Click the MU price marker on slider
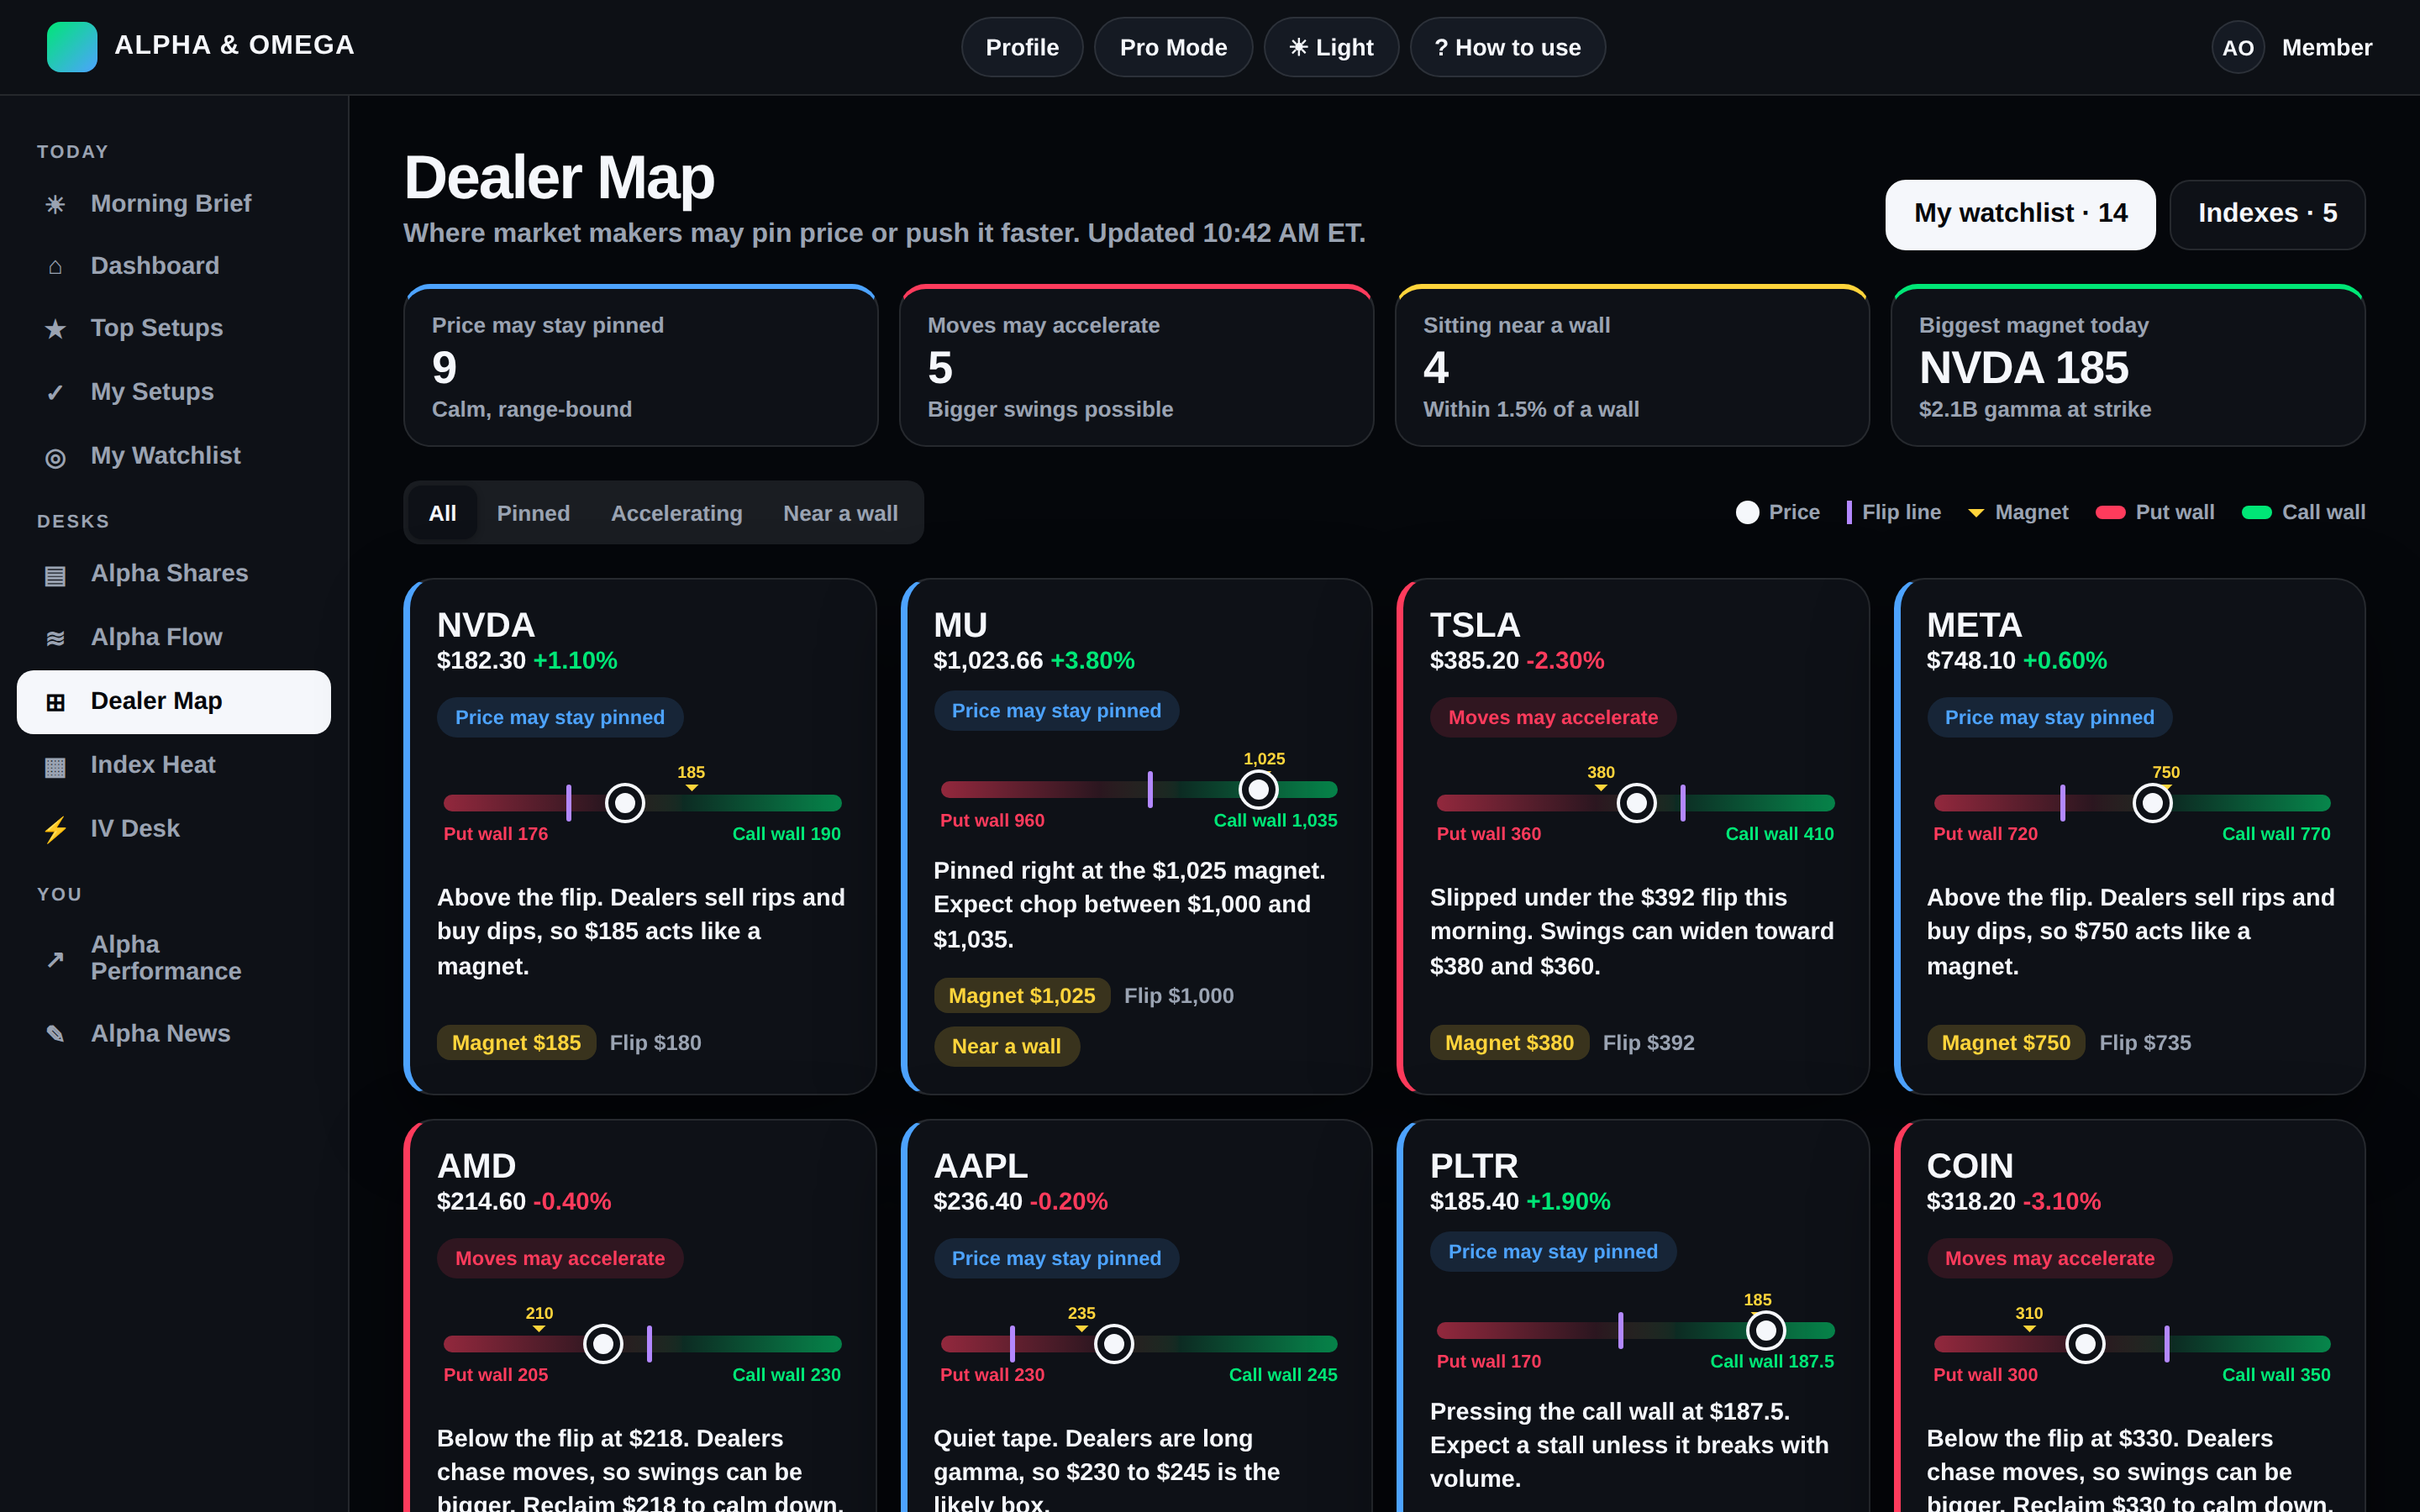The height and width of the screenshot is (1512, 2420). pos(1258,789)
